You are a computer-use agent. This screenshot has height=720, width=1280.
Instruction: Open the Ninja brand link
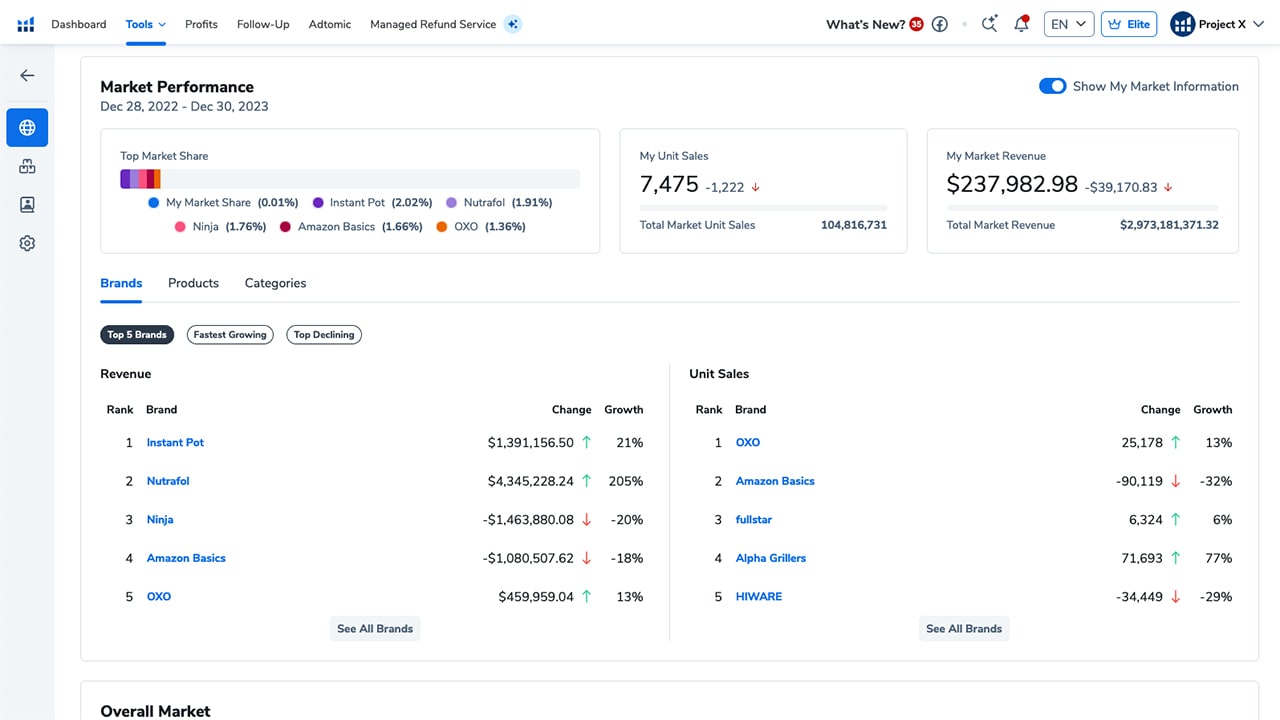point(160,520)
